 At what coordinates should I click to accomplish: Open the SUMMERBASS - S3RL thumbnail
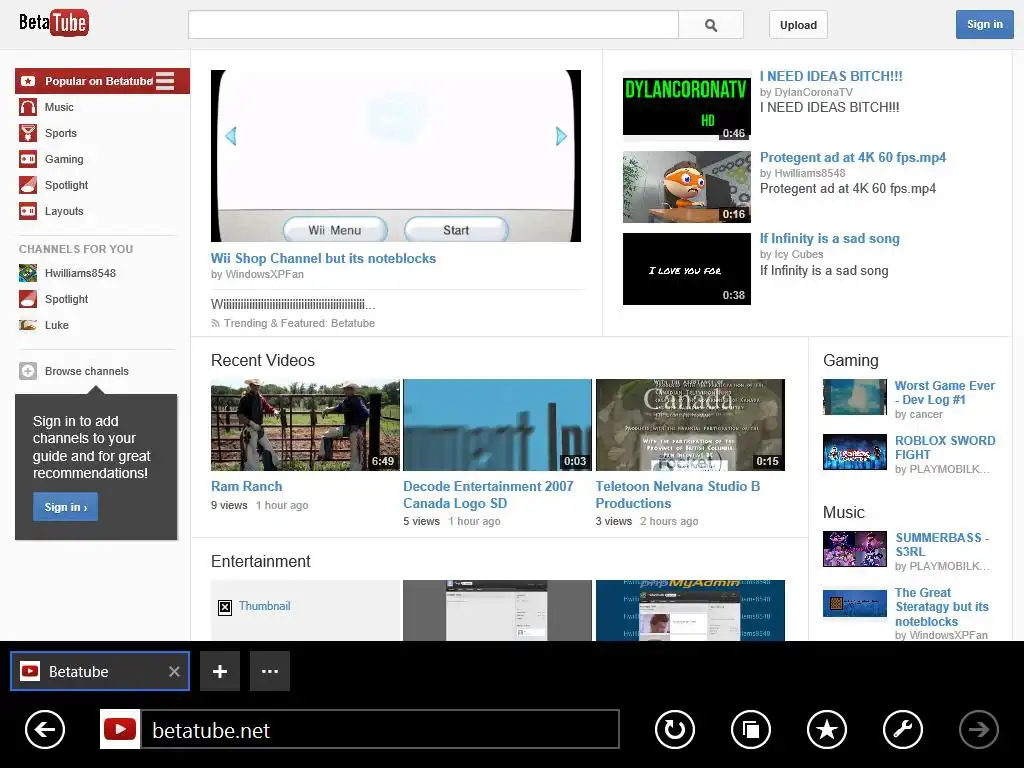[x=855, y=549]
